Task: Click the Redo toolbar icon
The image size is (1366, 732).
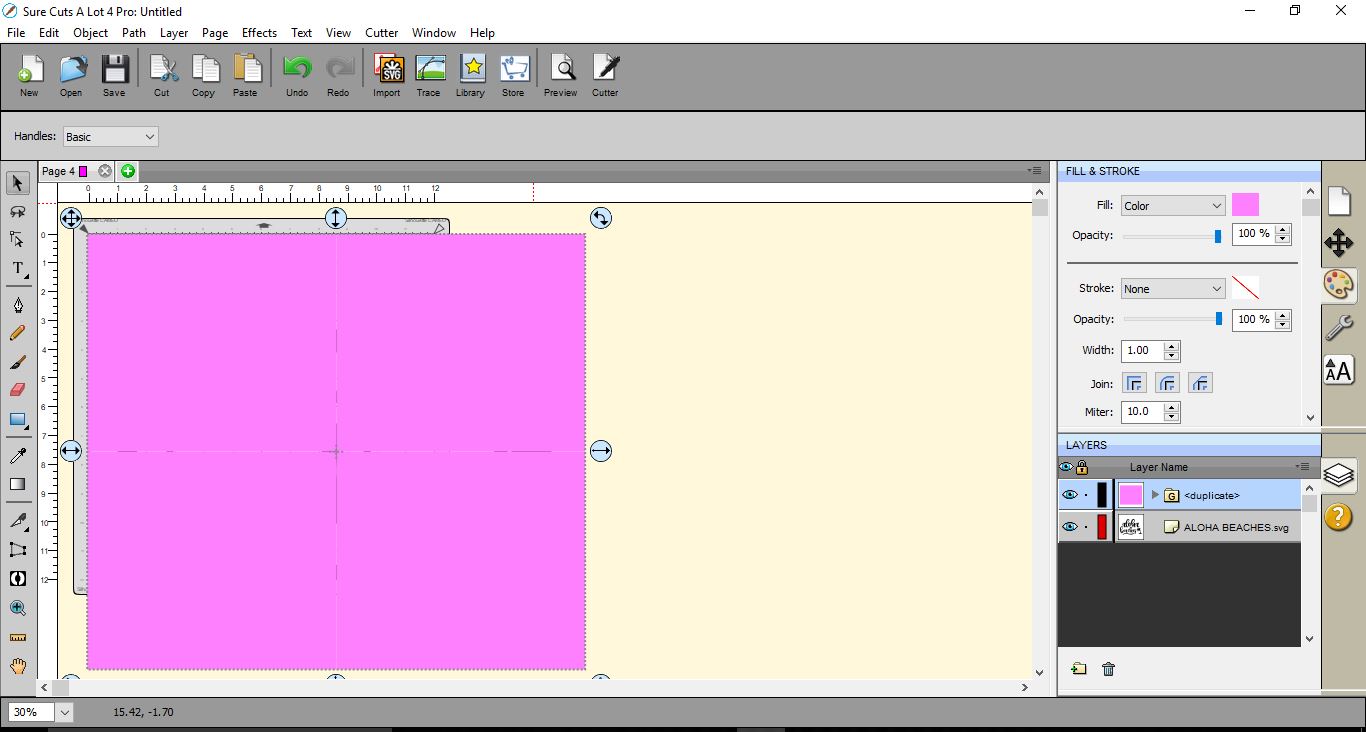Action: click(339, 76)
